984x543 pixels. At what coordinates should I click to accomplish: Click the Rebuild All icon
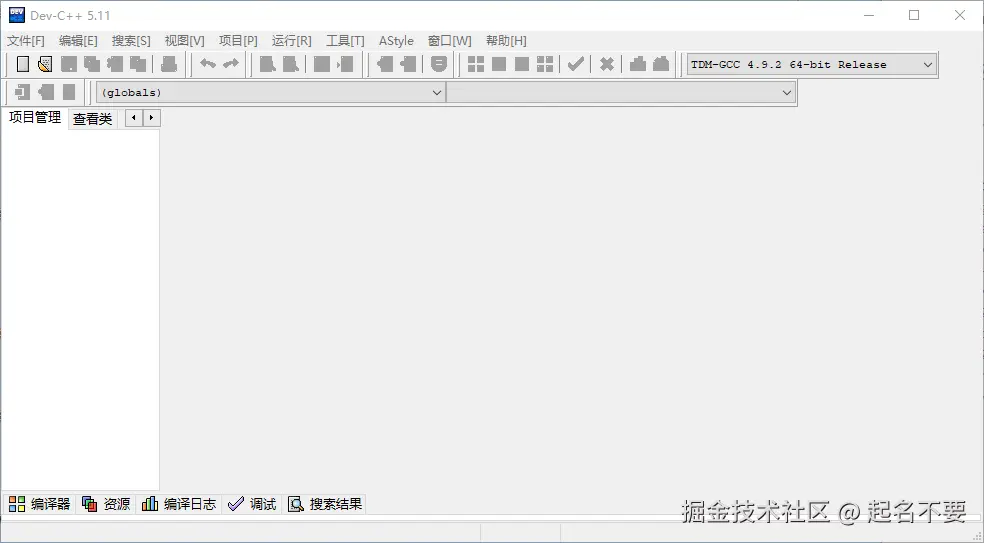coord(545,64)
